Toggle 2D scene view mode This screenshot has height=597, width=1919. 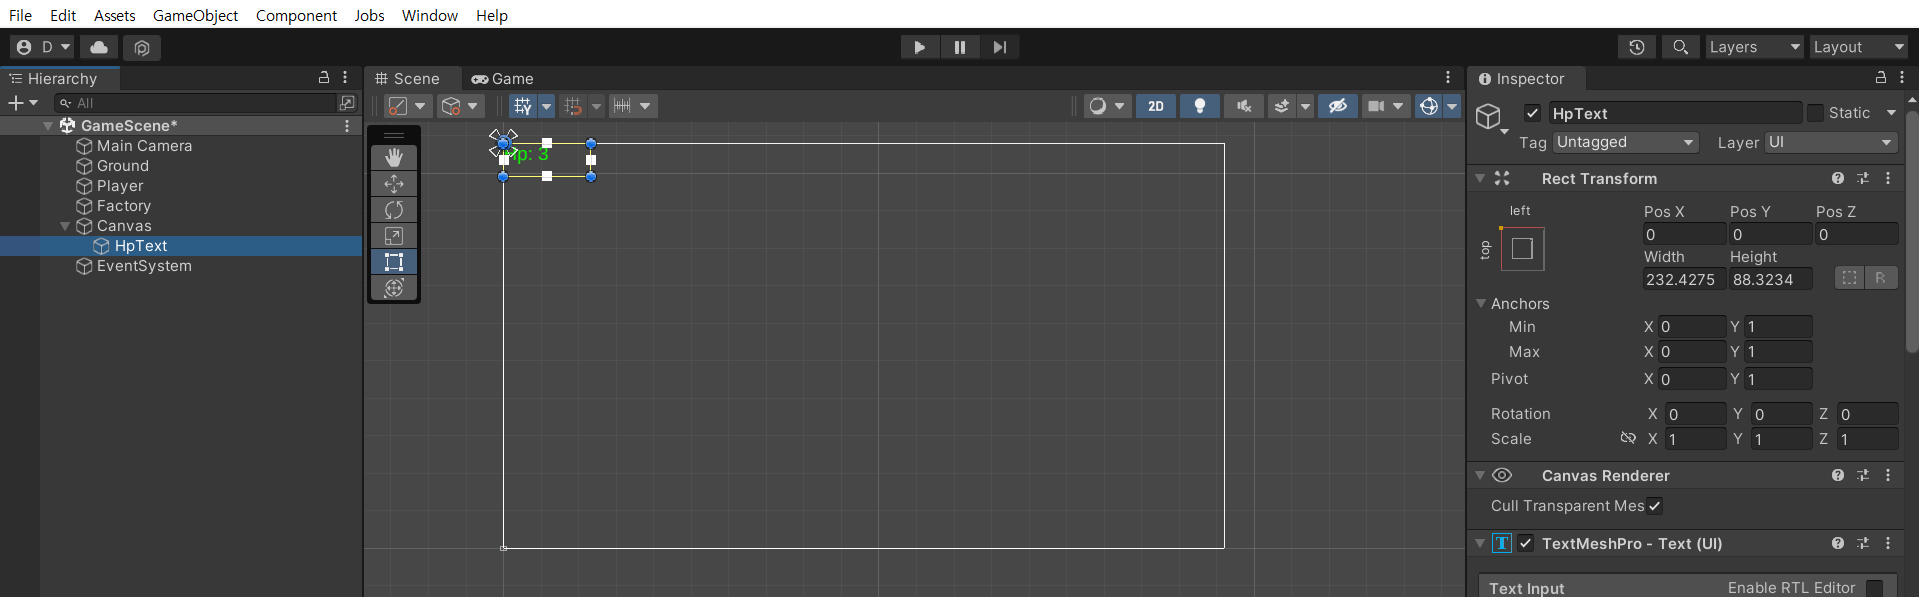[1156, 106]
